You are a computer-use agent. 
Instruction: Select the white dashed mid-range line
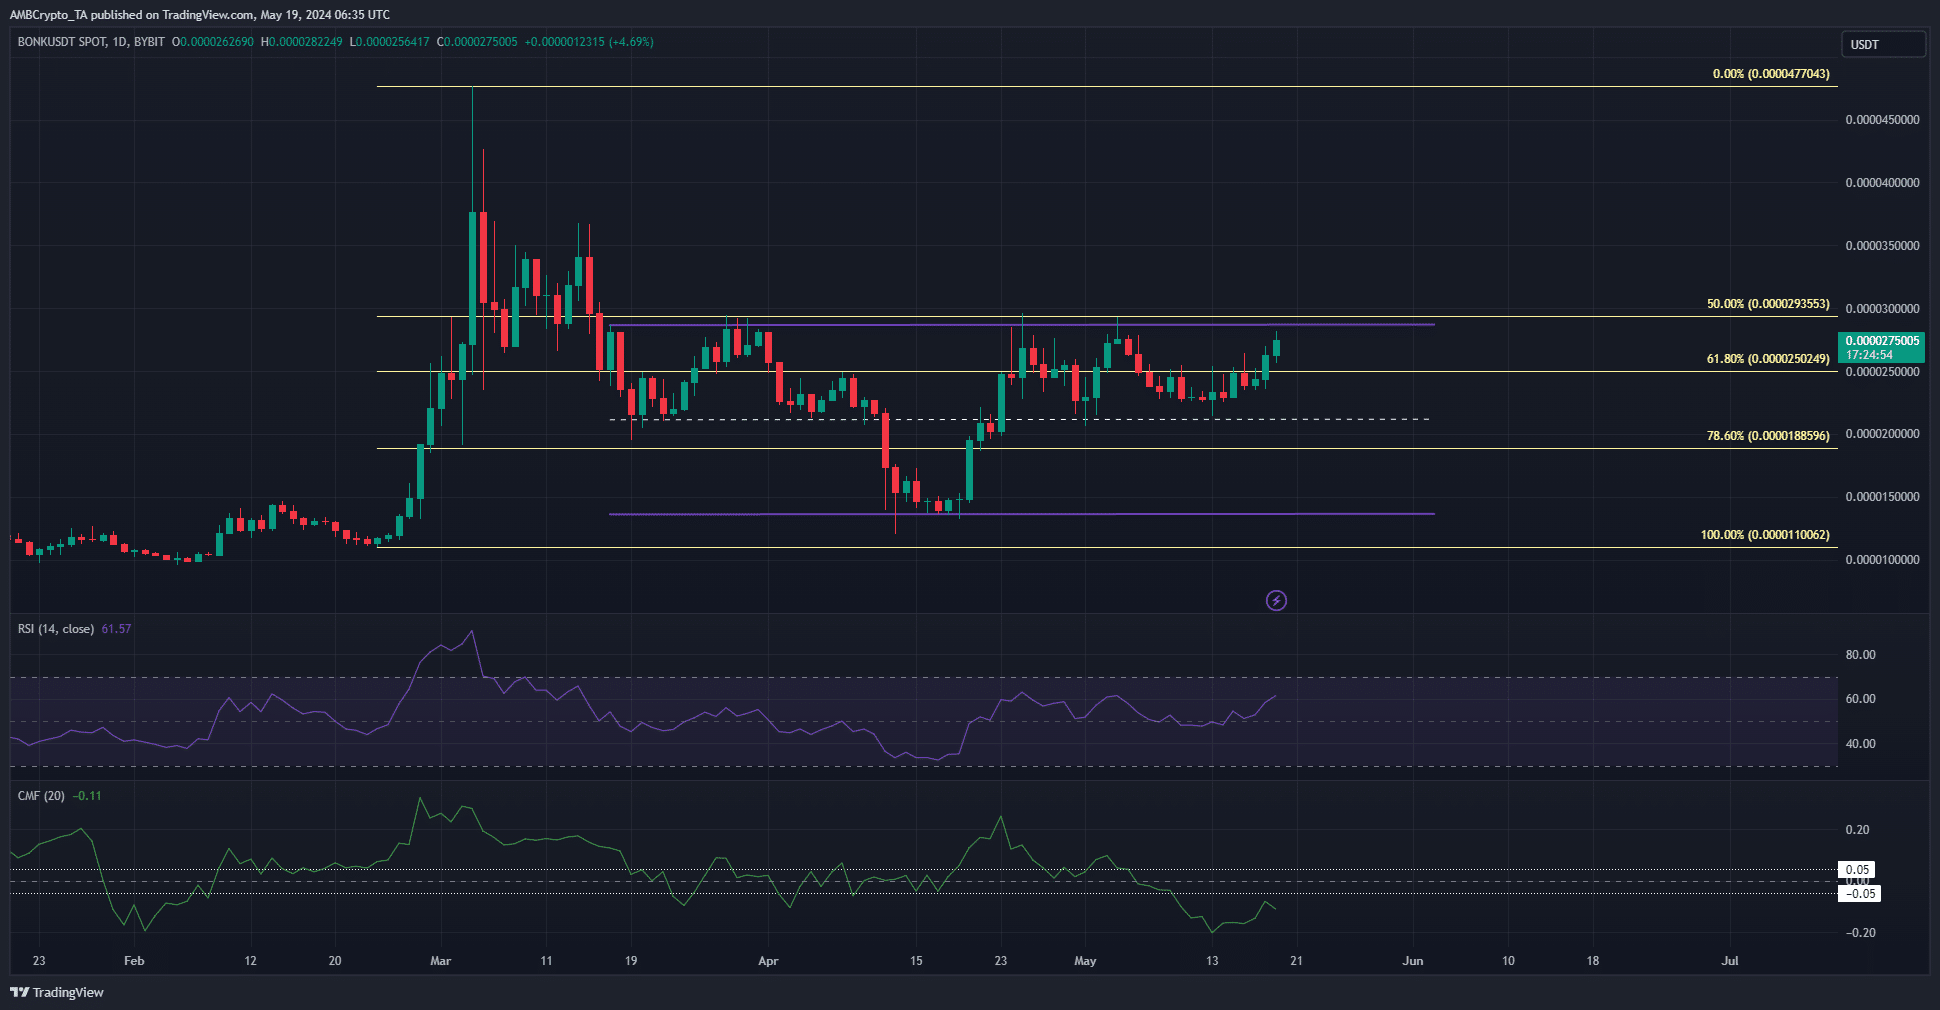pos(1020,419)
